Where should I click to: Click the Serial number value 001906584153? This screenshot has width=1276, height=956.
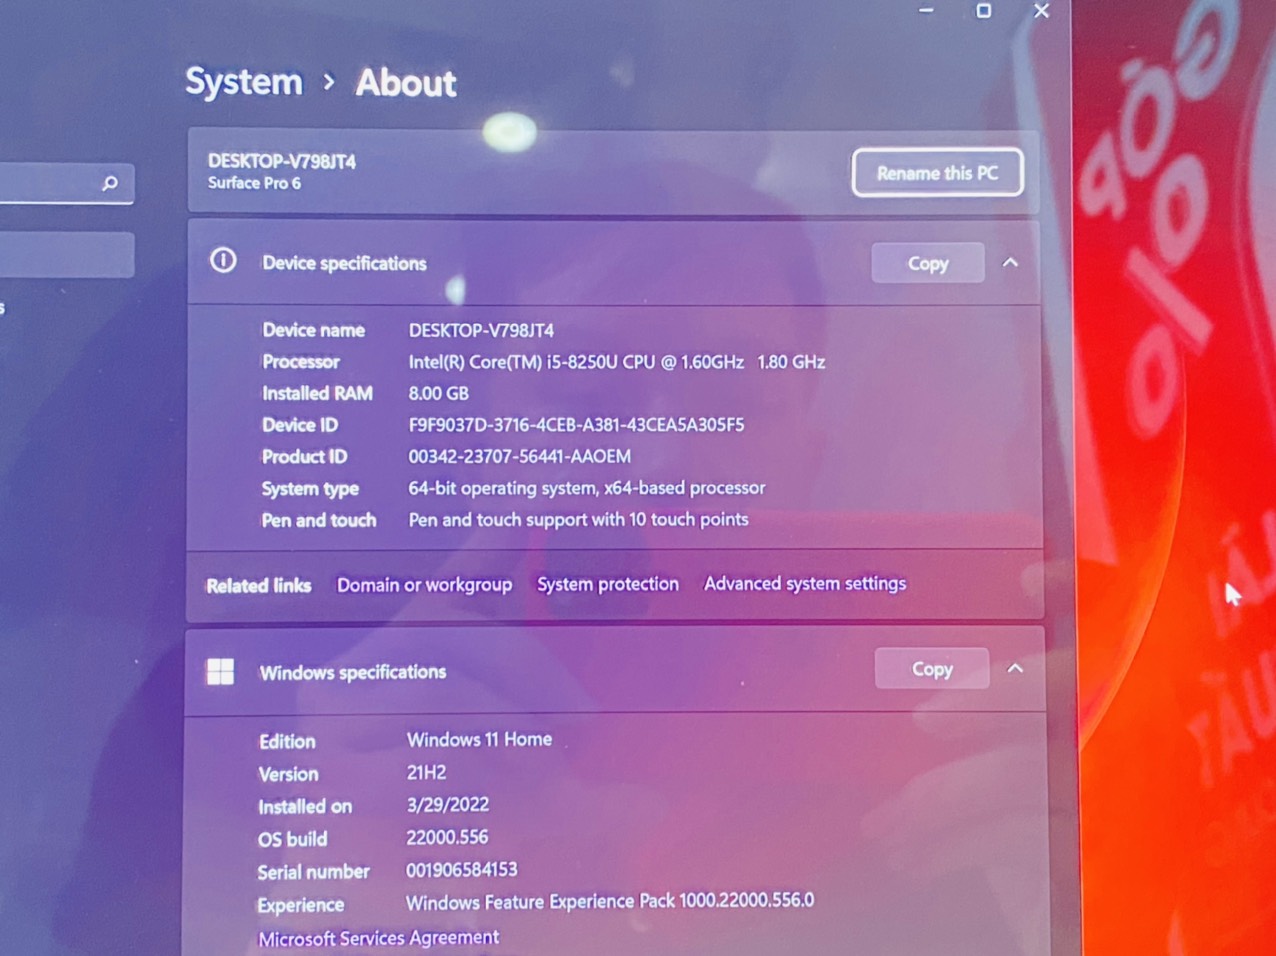[x=461, y=870]
